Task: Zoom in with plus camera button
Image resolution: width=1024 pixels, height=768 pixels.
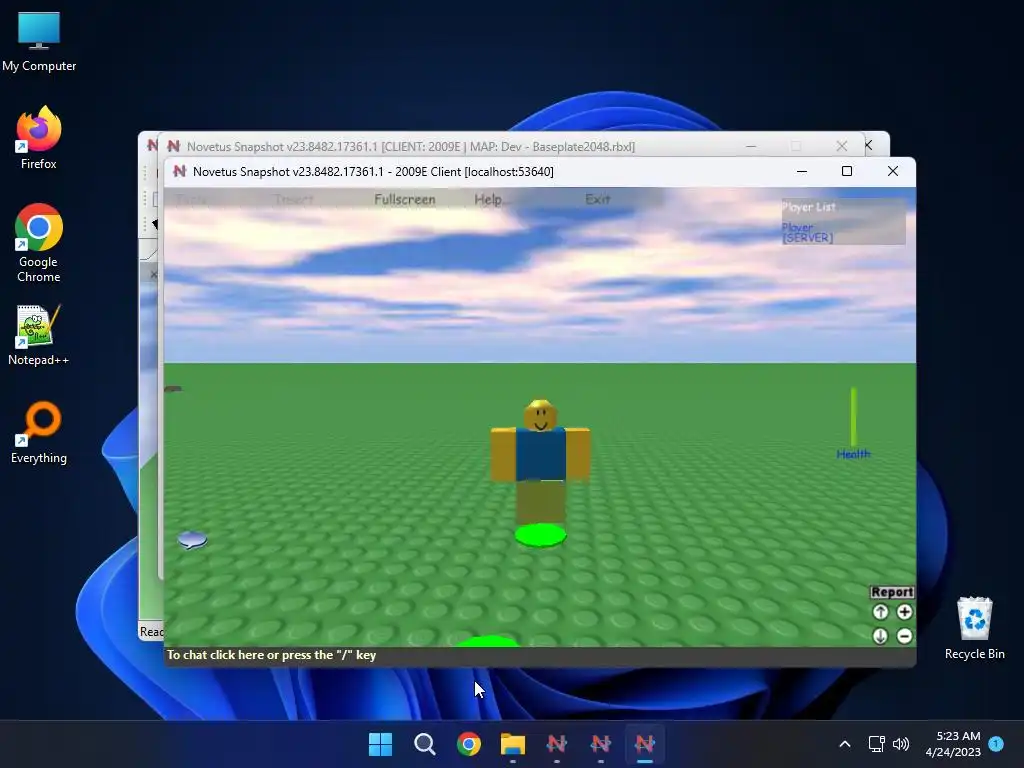Action: [904, 612]
